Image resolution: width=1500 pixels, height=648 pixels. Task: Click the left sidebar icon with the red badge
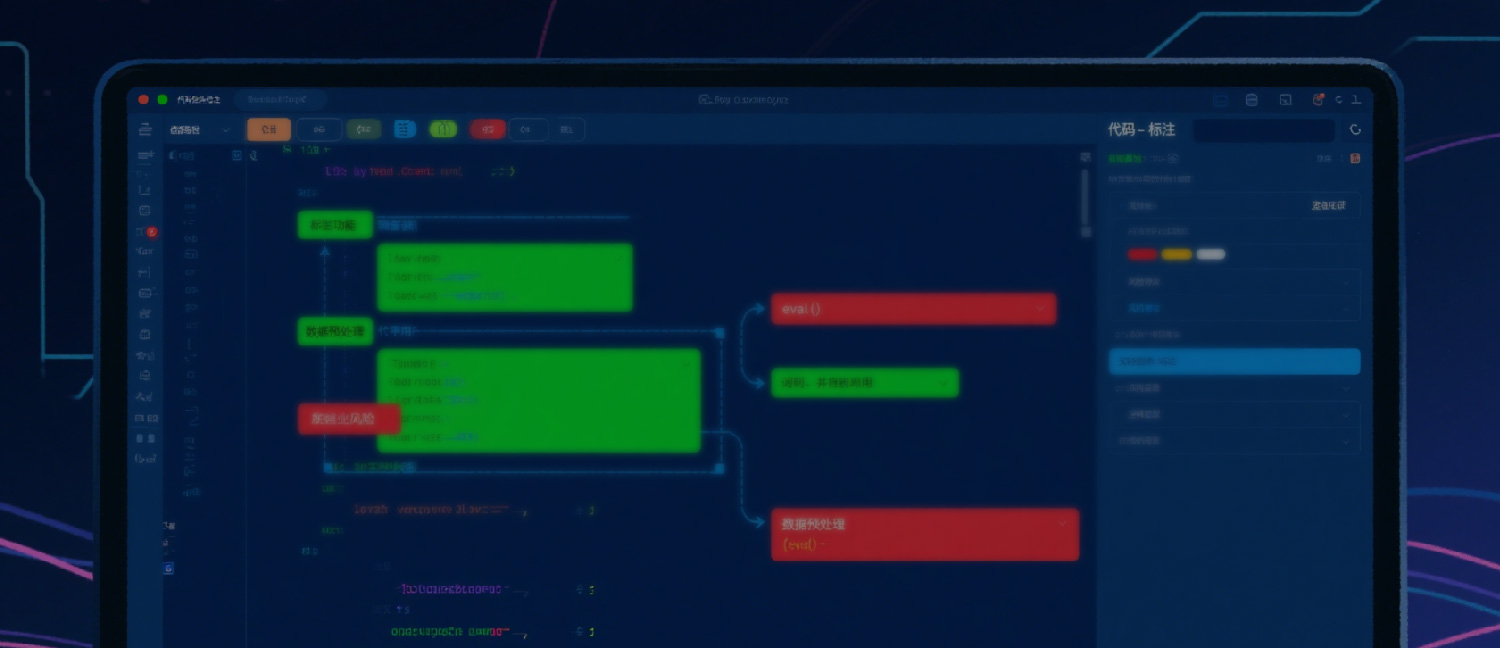click(146, 232)
